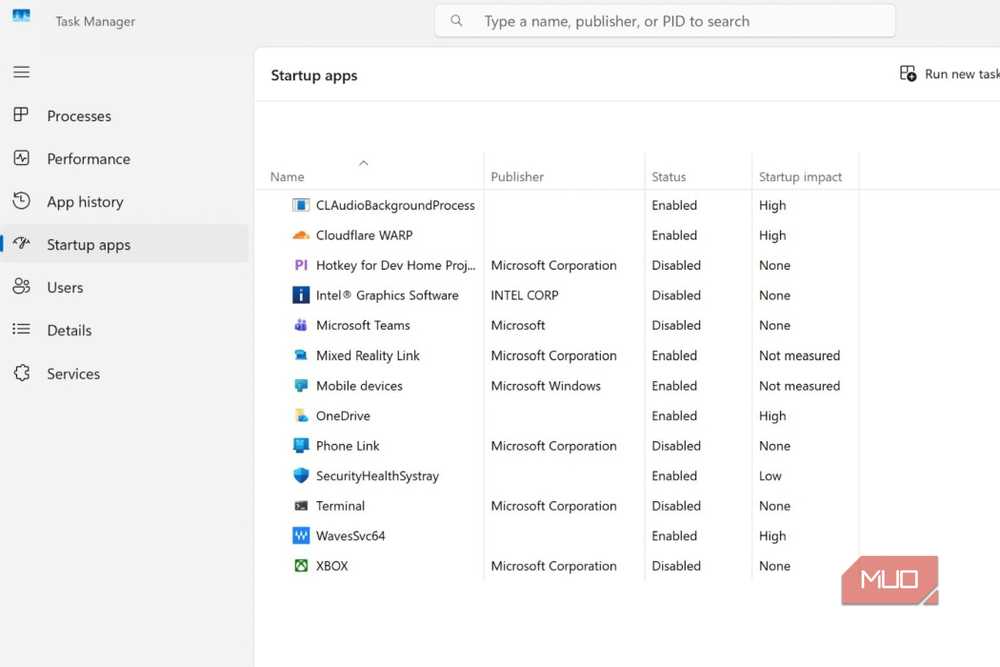
Task: Click the Publisher column header
Action: pos(517,177)
